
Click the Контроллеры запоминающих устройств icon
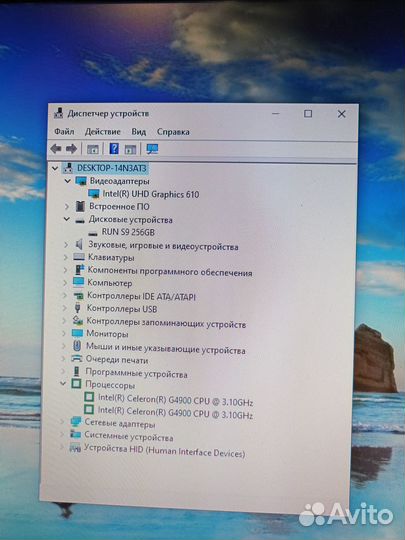coord(78,321)
